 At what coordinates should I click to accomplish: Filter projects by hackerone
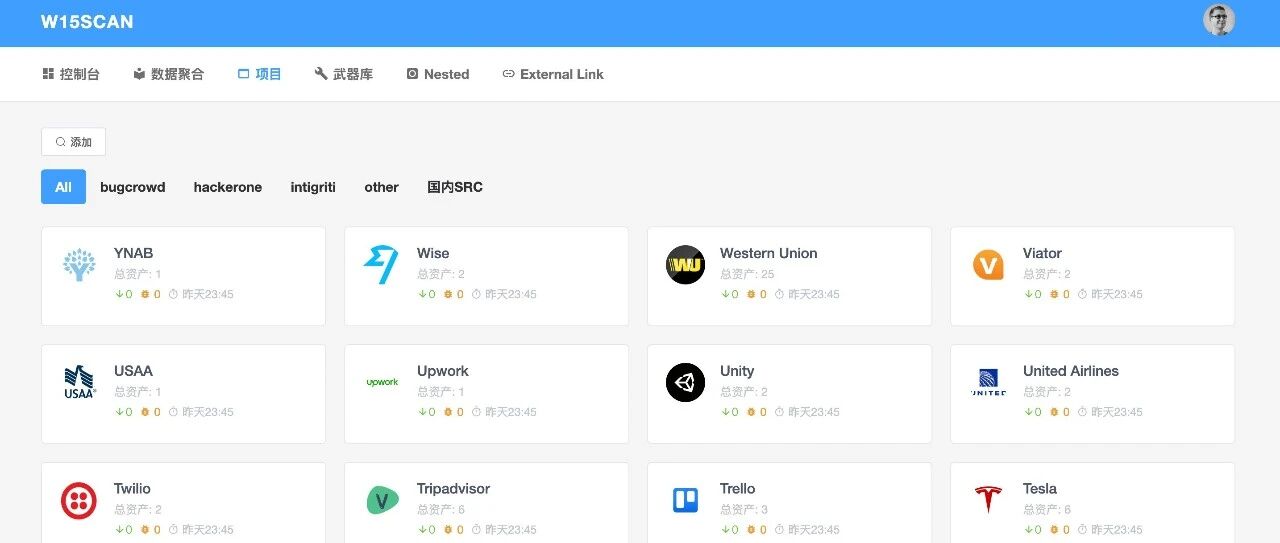(x=228, y=187)
